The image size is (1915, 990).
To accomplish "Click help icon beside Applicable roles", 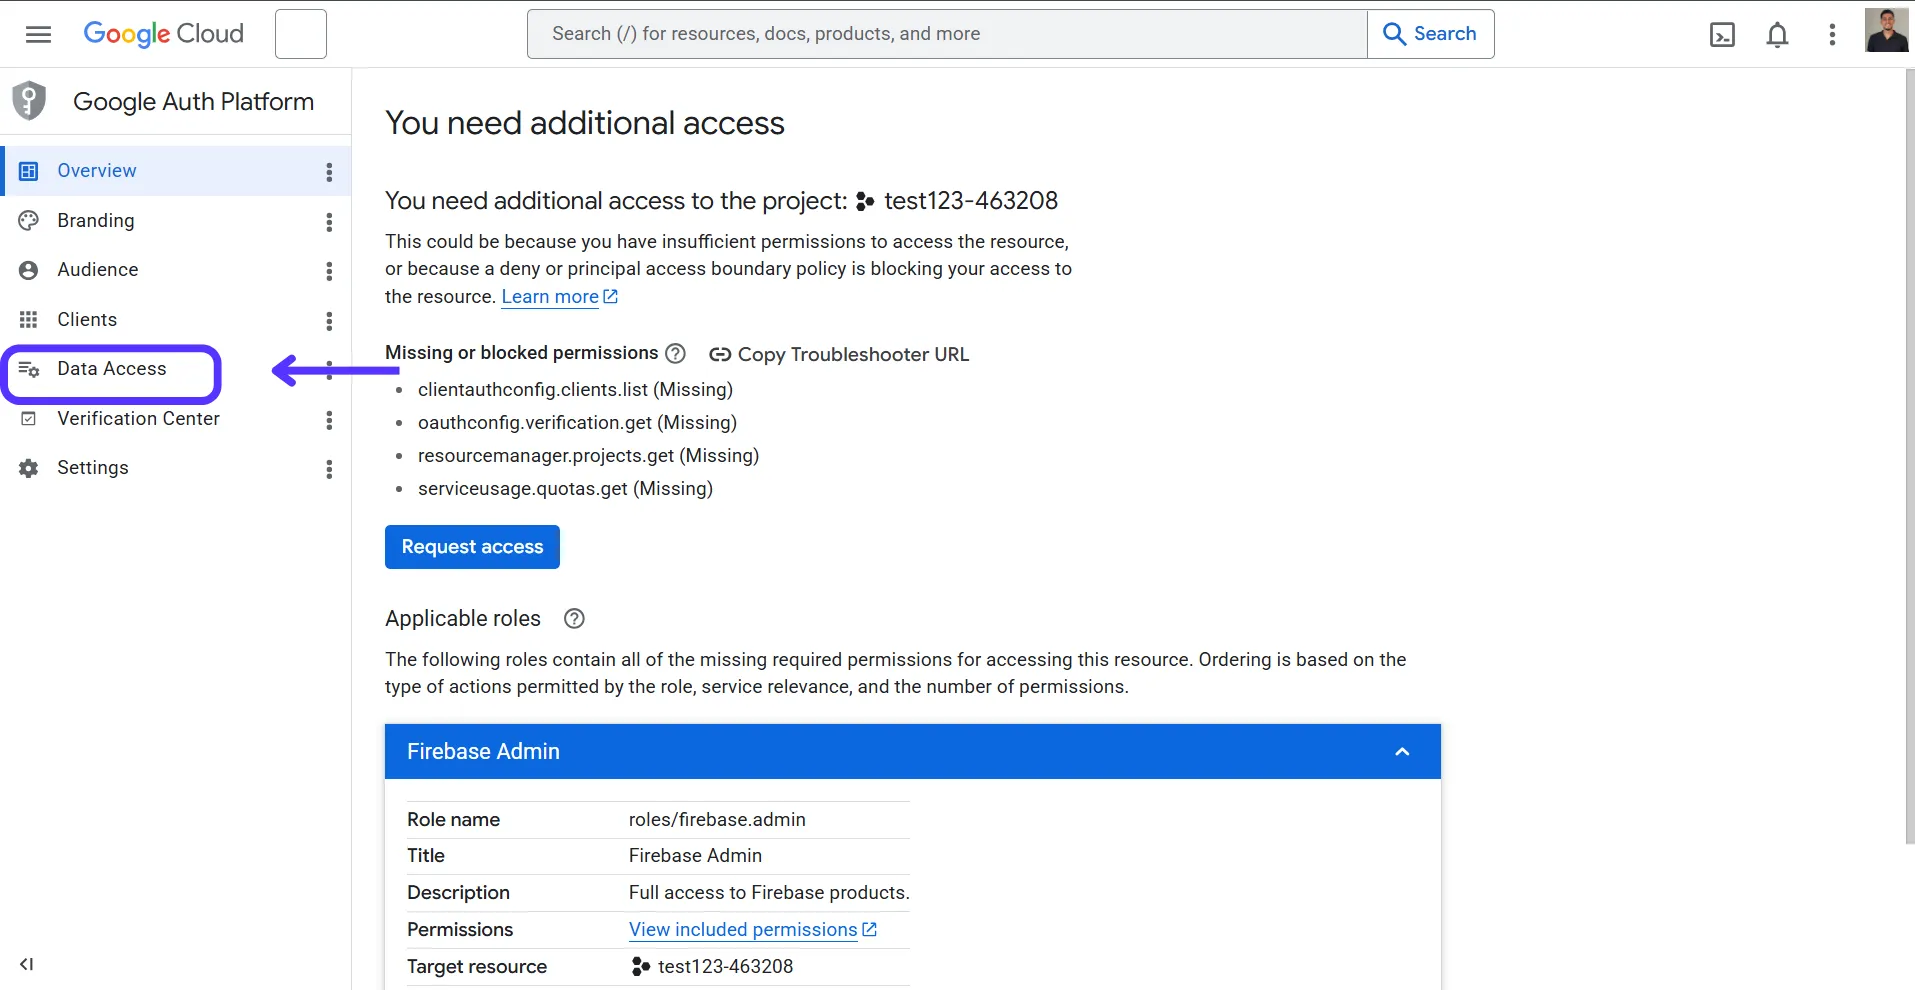I will pos(574,618).
